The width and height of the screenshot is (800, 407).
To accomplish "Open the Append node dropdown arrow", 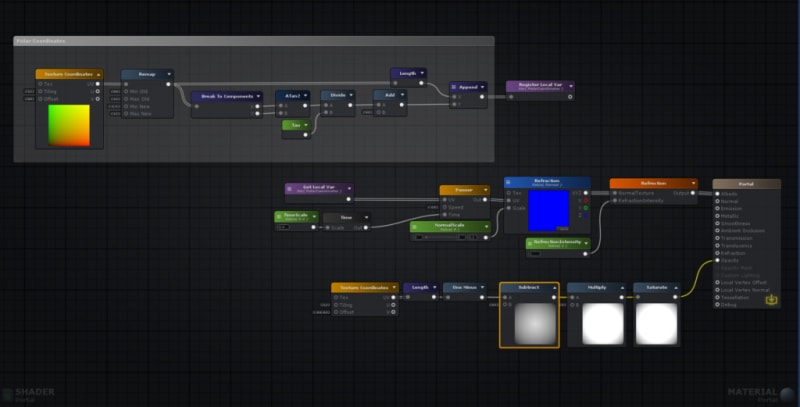I will pos(484,87).
